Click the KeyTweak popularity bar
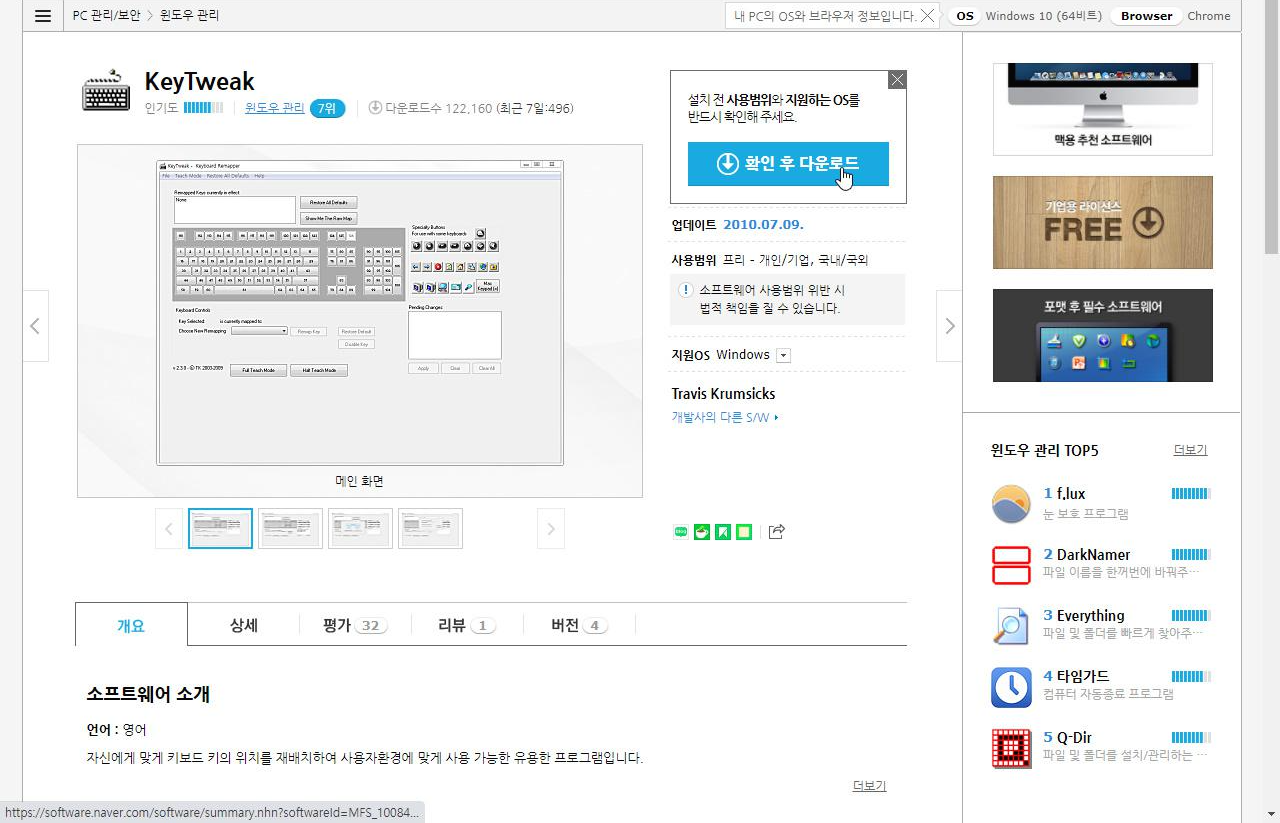Screen dimensions: 1280x823 tap(203, 108)
